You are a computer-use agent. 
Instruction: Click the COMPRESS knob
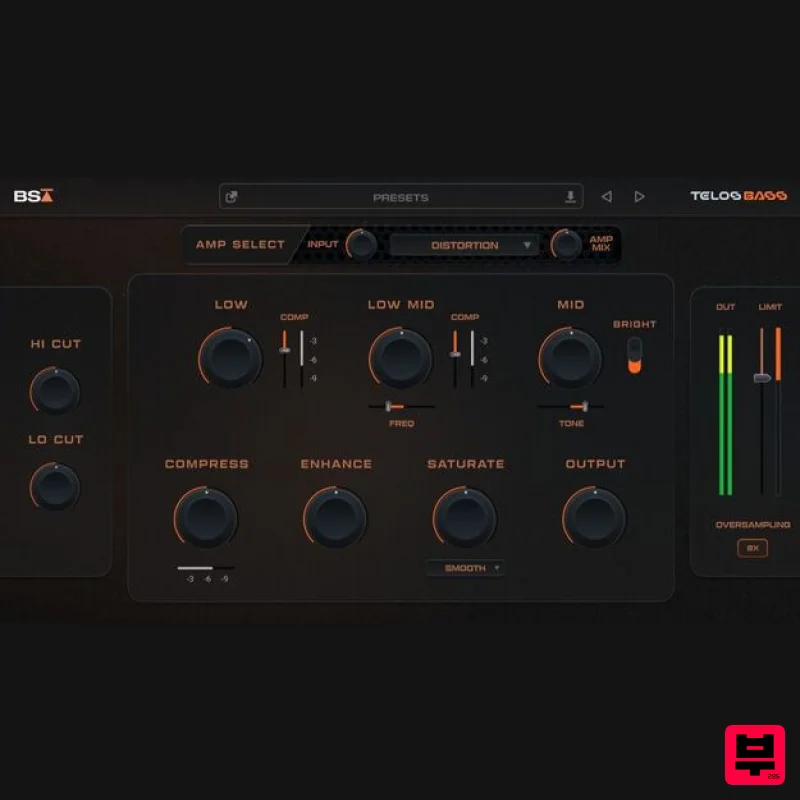206,516
